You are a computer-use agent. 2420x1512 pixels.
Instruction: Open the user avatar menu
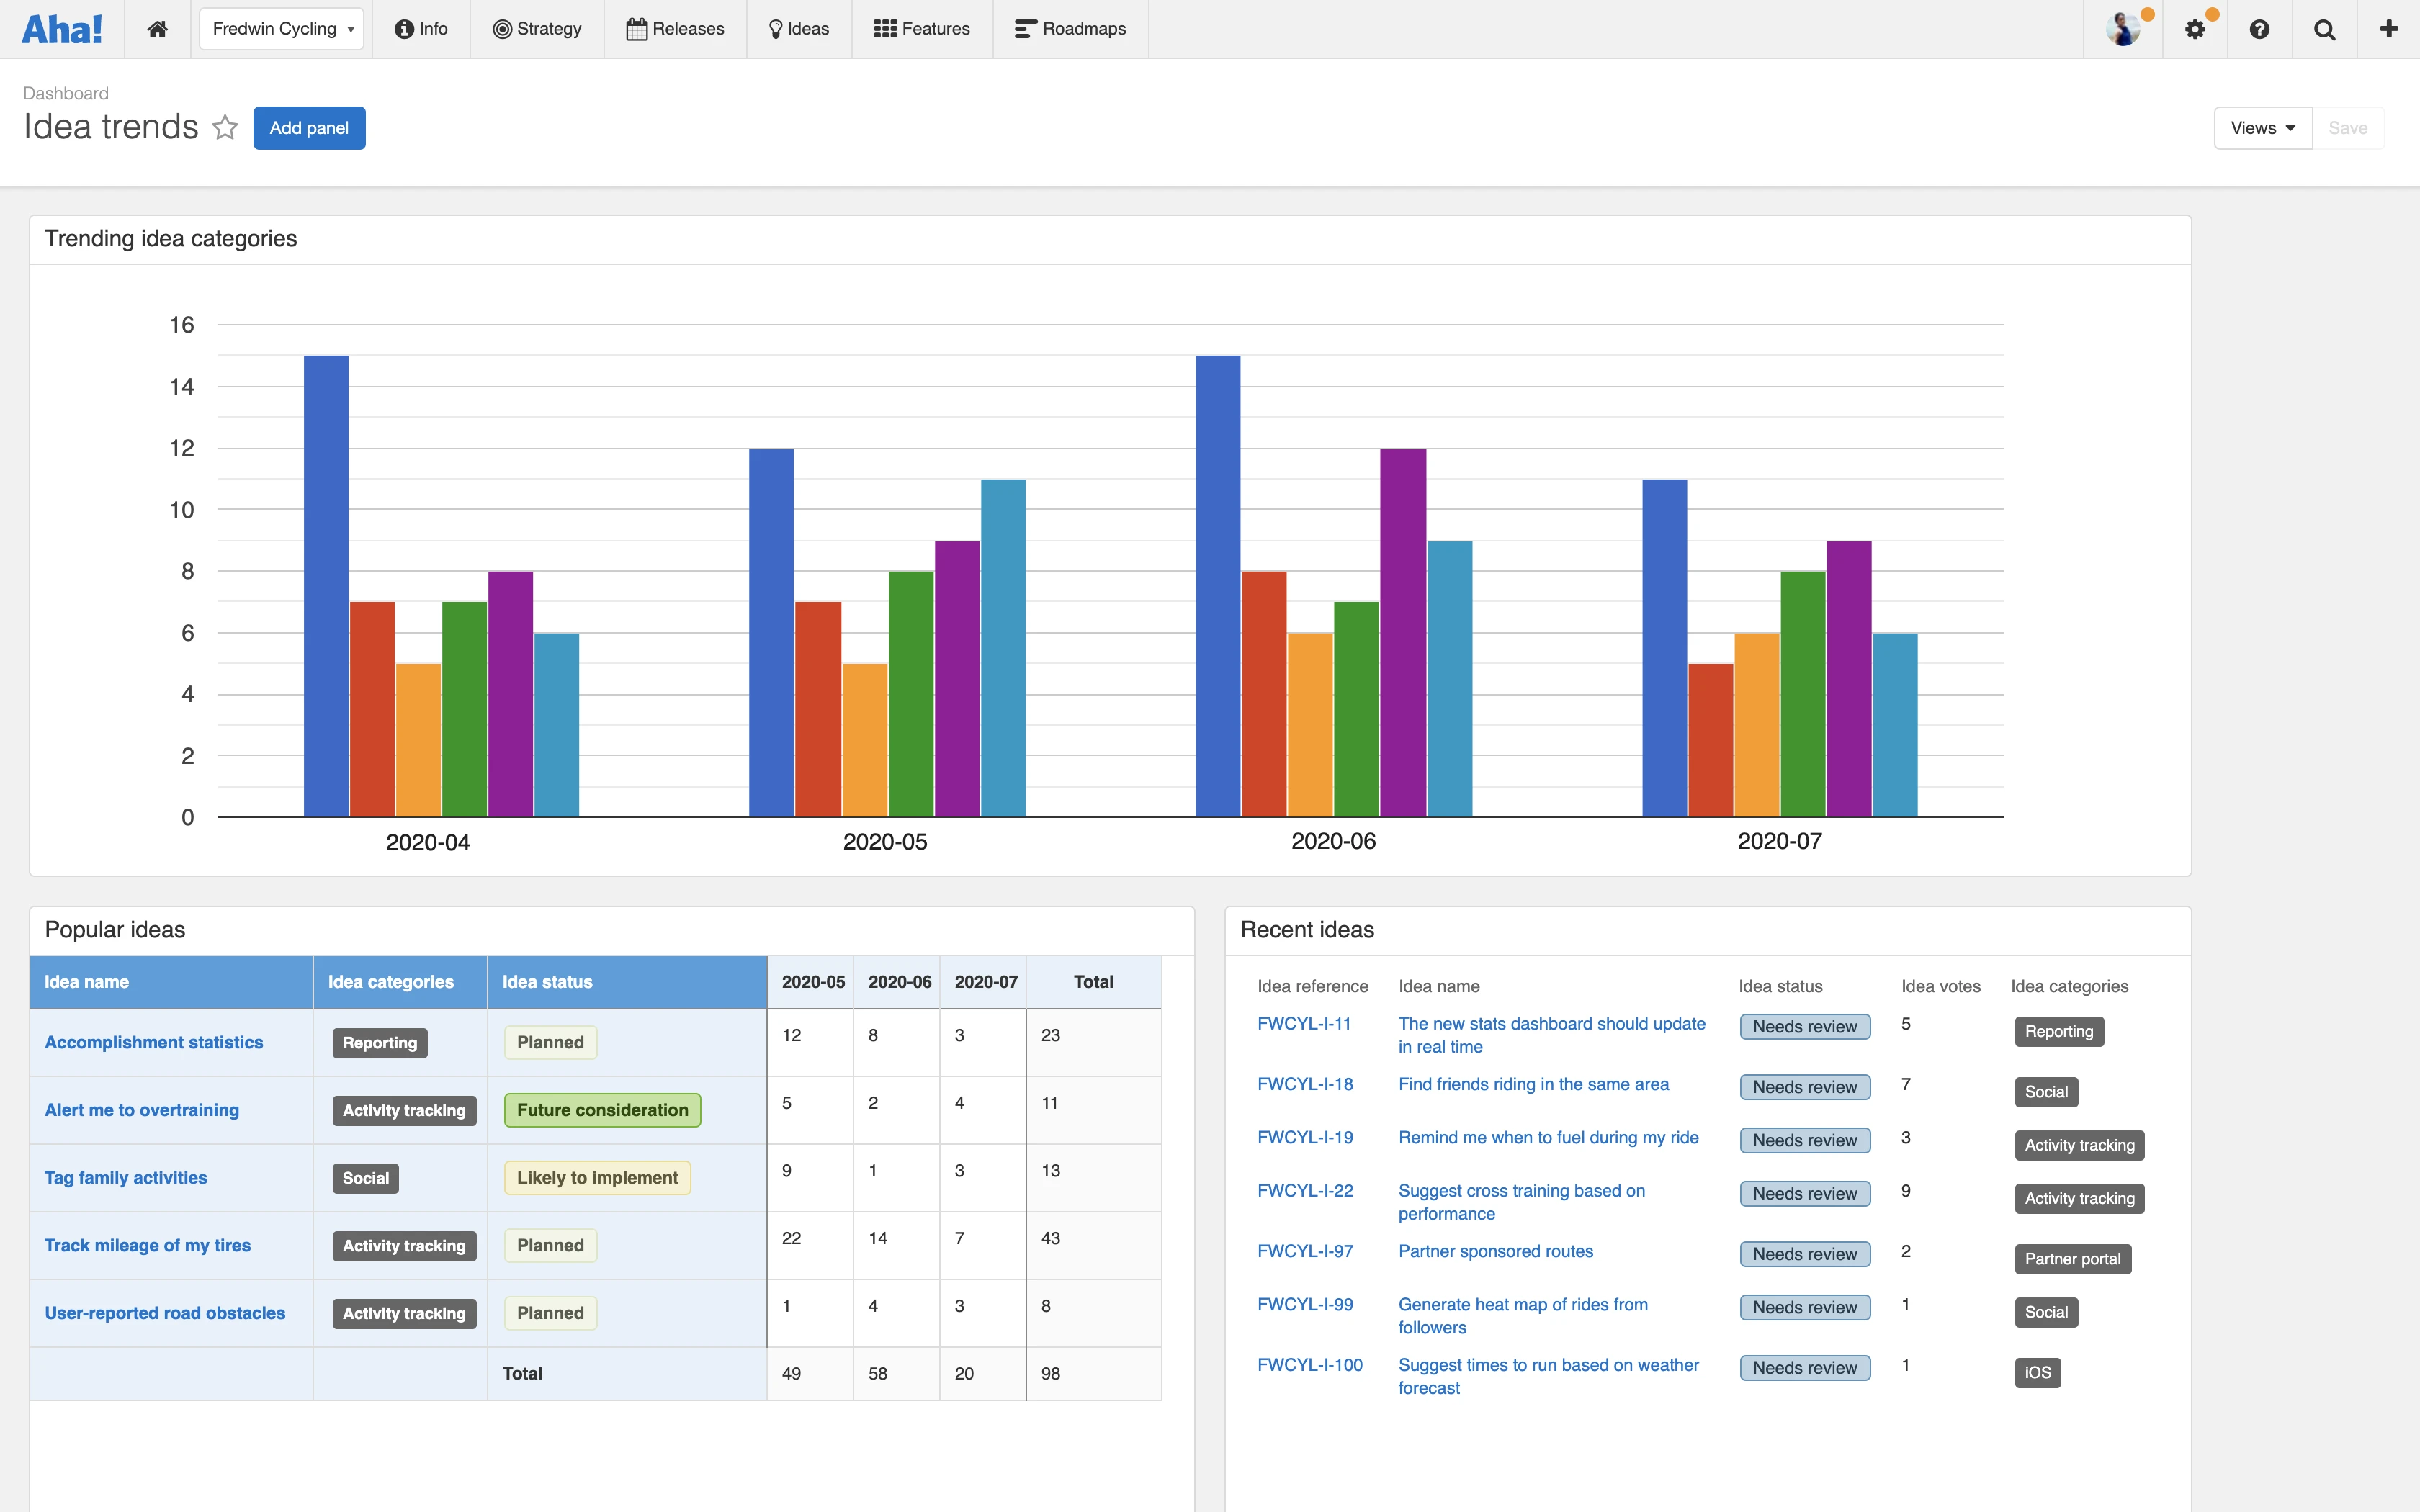point(2123,29)
